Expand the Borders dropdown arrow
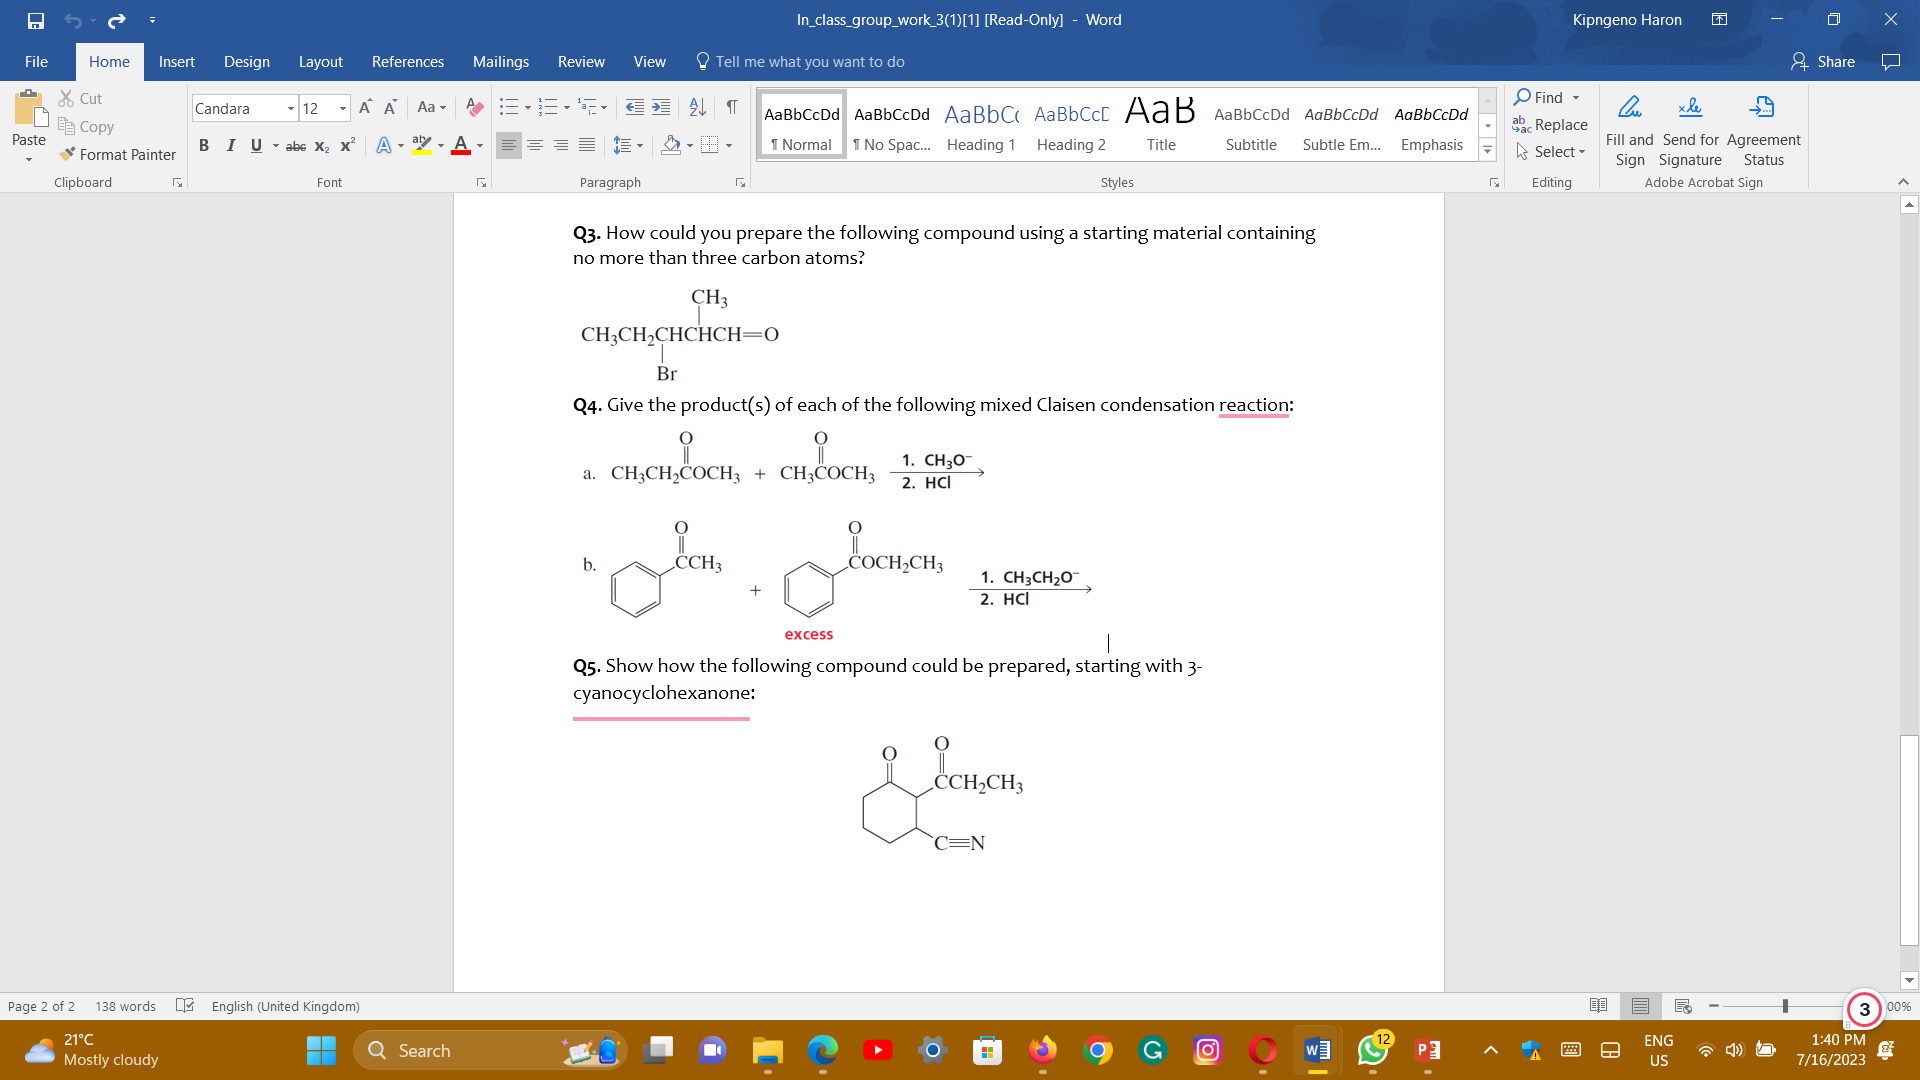The image size is (1920, 1080). tap(729, 146)
